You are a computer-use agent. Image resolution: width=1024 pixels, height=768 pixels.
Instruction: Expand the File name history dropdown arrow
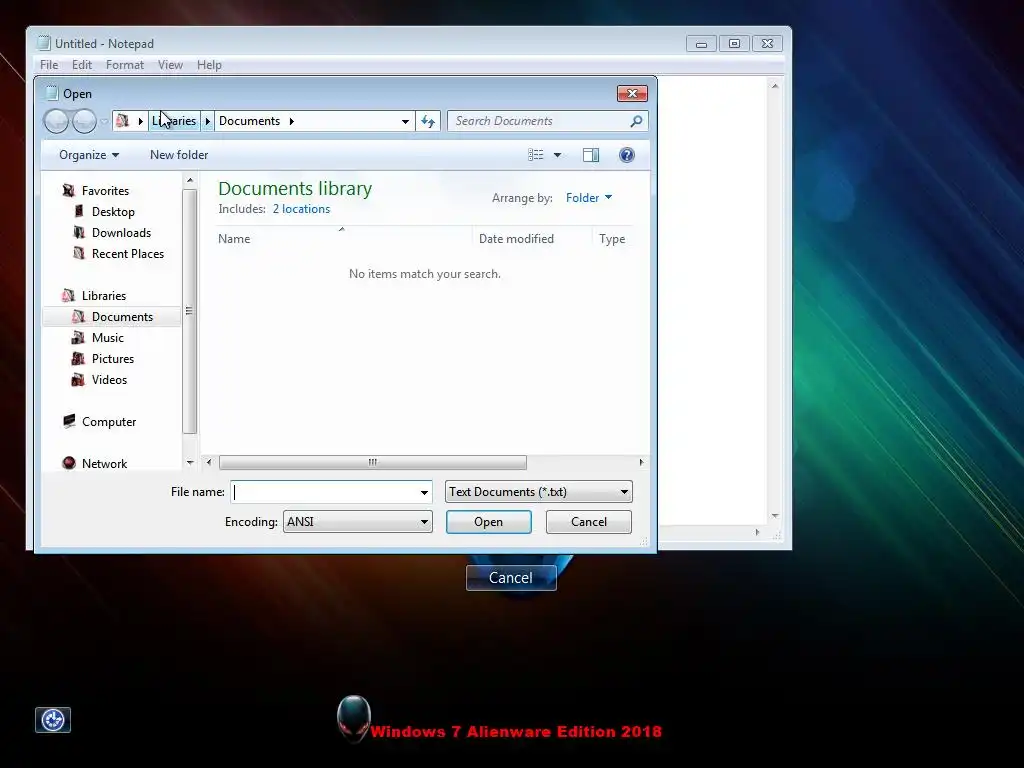coord(424,492)
